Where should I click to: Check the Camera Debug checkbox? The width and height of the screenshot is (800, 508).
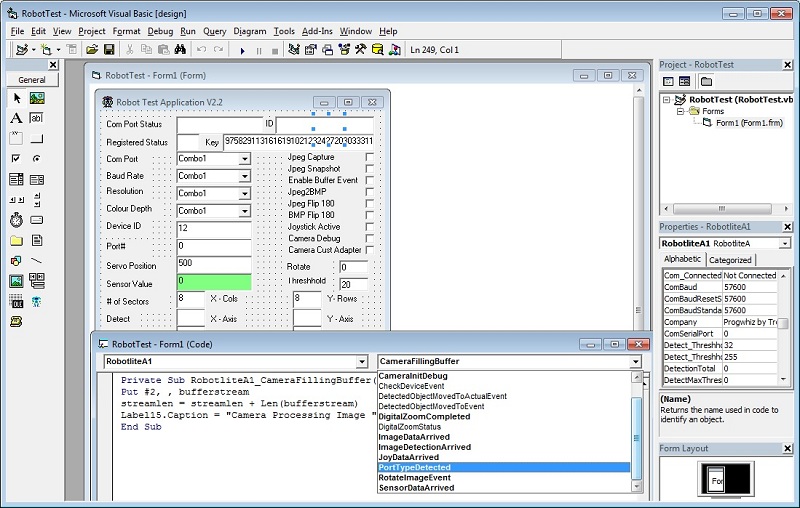click(369, 238)
